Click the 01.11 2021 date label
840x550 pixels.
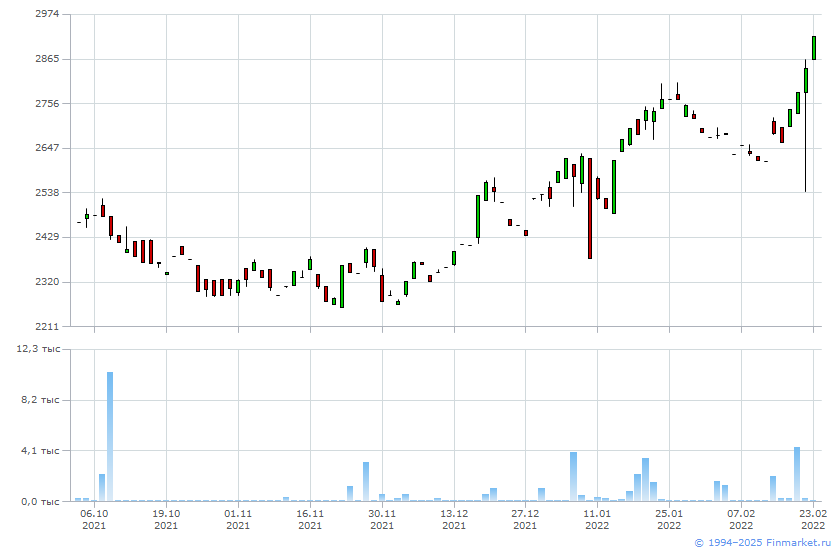[238, 519]
